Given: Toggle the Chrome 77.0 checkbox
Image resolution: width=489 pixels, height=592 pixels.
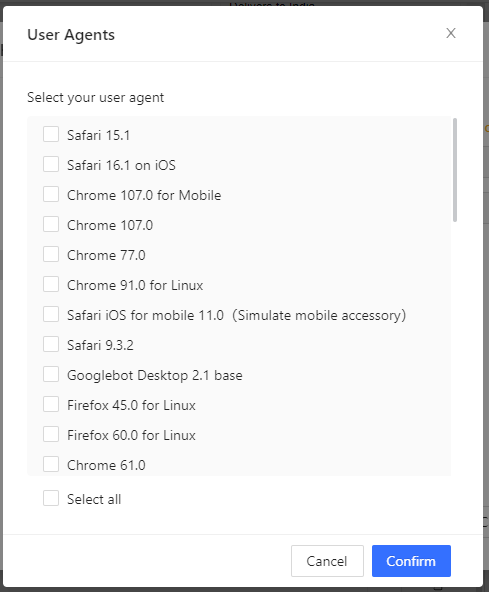Looking at the screenshot, I should (x=51, y=254).
